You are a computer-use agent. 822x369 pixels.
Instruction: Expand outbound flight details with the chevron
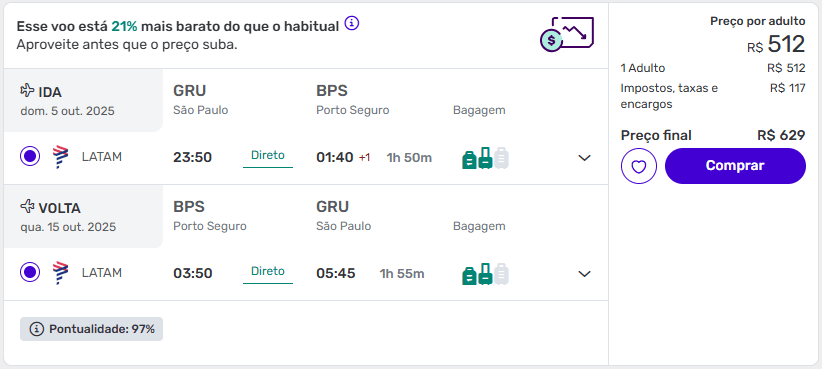(x=585, y=158)
